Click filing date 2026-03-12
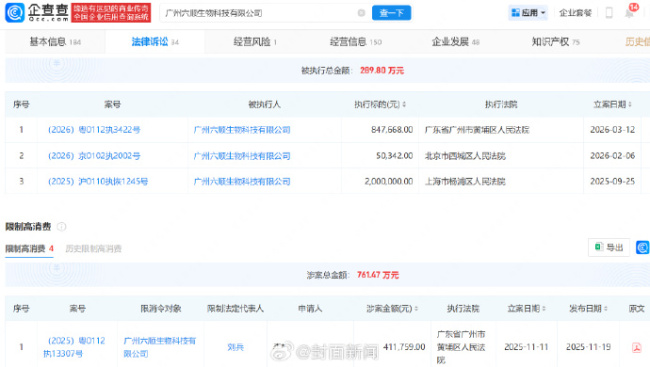This screenshot has height=367, width=650. 612,130
